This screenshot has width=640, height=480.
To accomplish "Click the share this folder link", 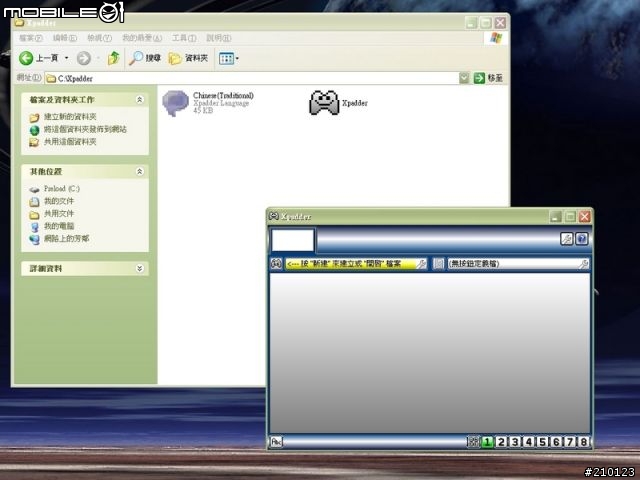I will point(70,142).
